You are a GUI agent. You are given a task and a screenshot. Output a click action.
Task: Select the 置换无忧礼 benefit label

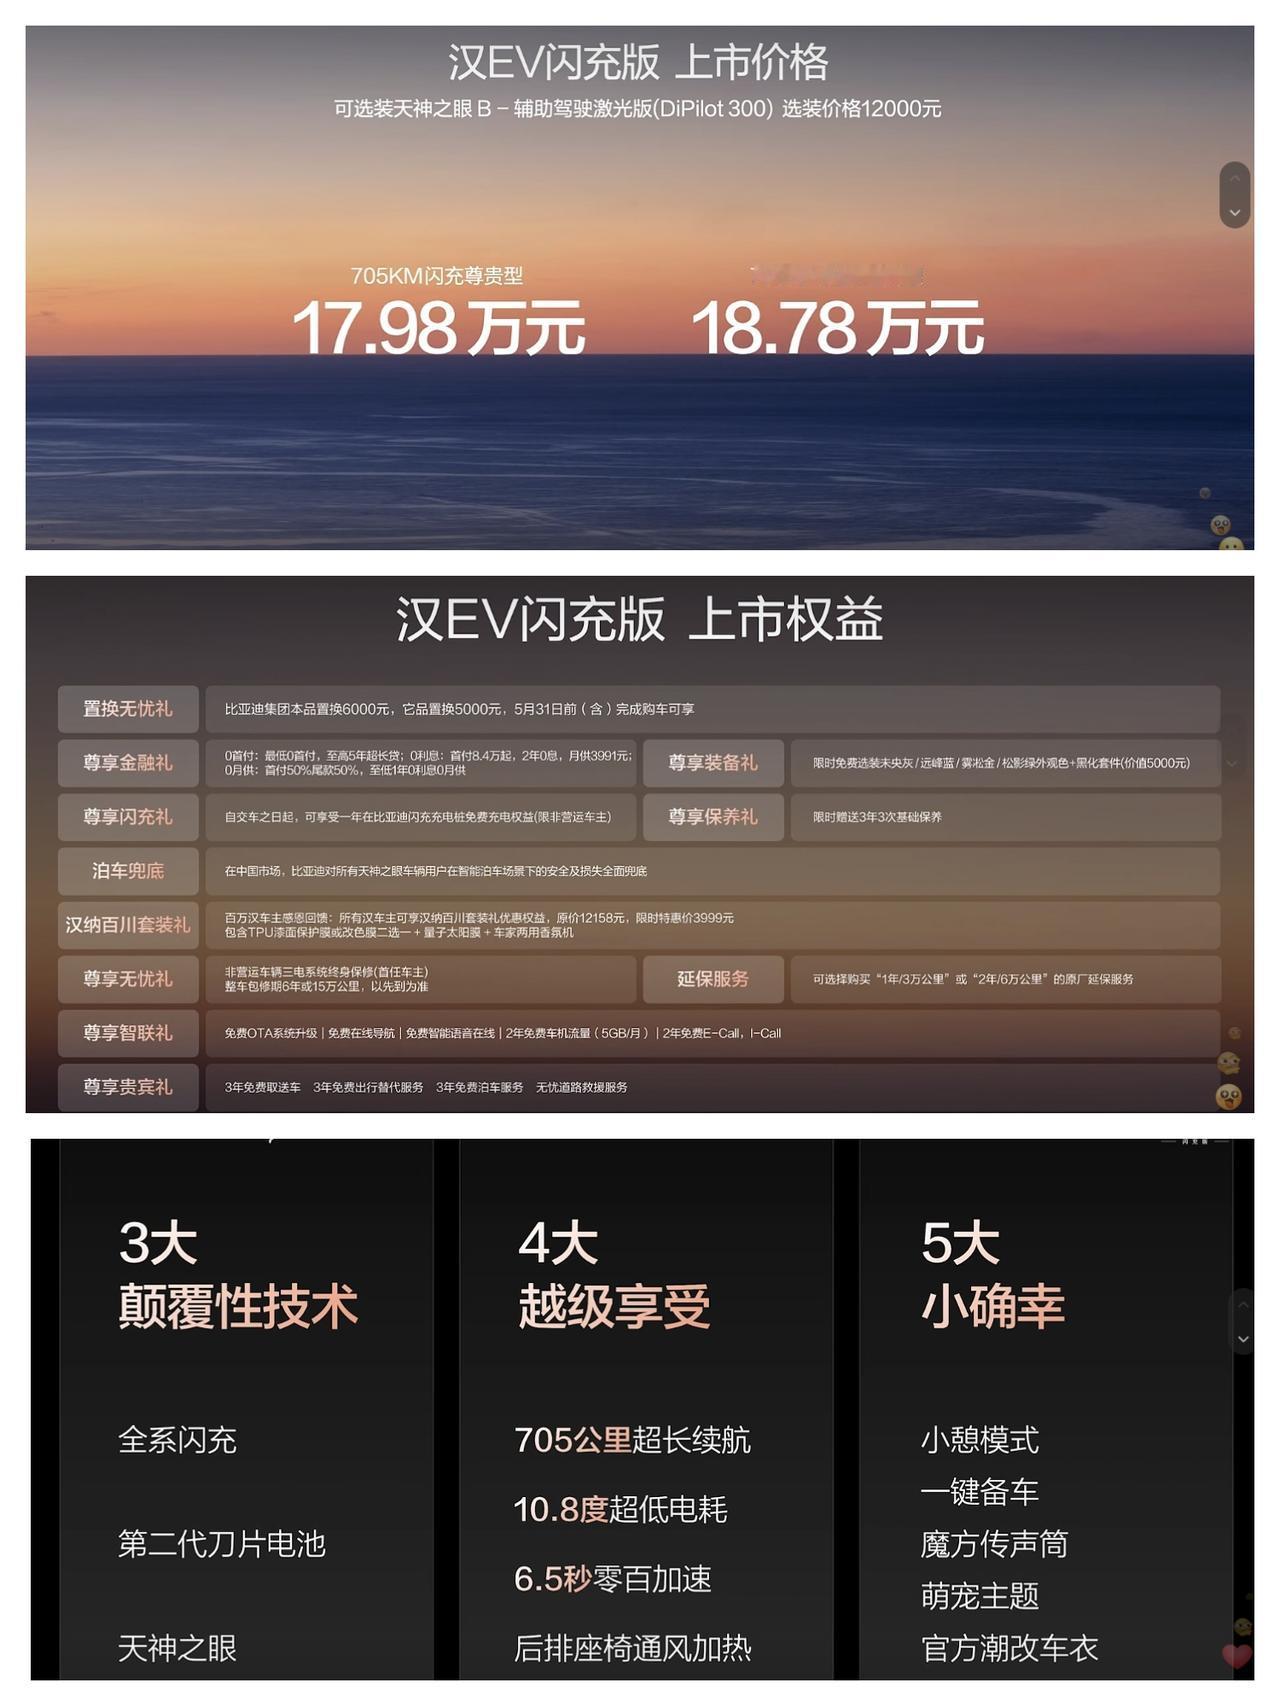pos(128,709)
